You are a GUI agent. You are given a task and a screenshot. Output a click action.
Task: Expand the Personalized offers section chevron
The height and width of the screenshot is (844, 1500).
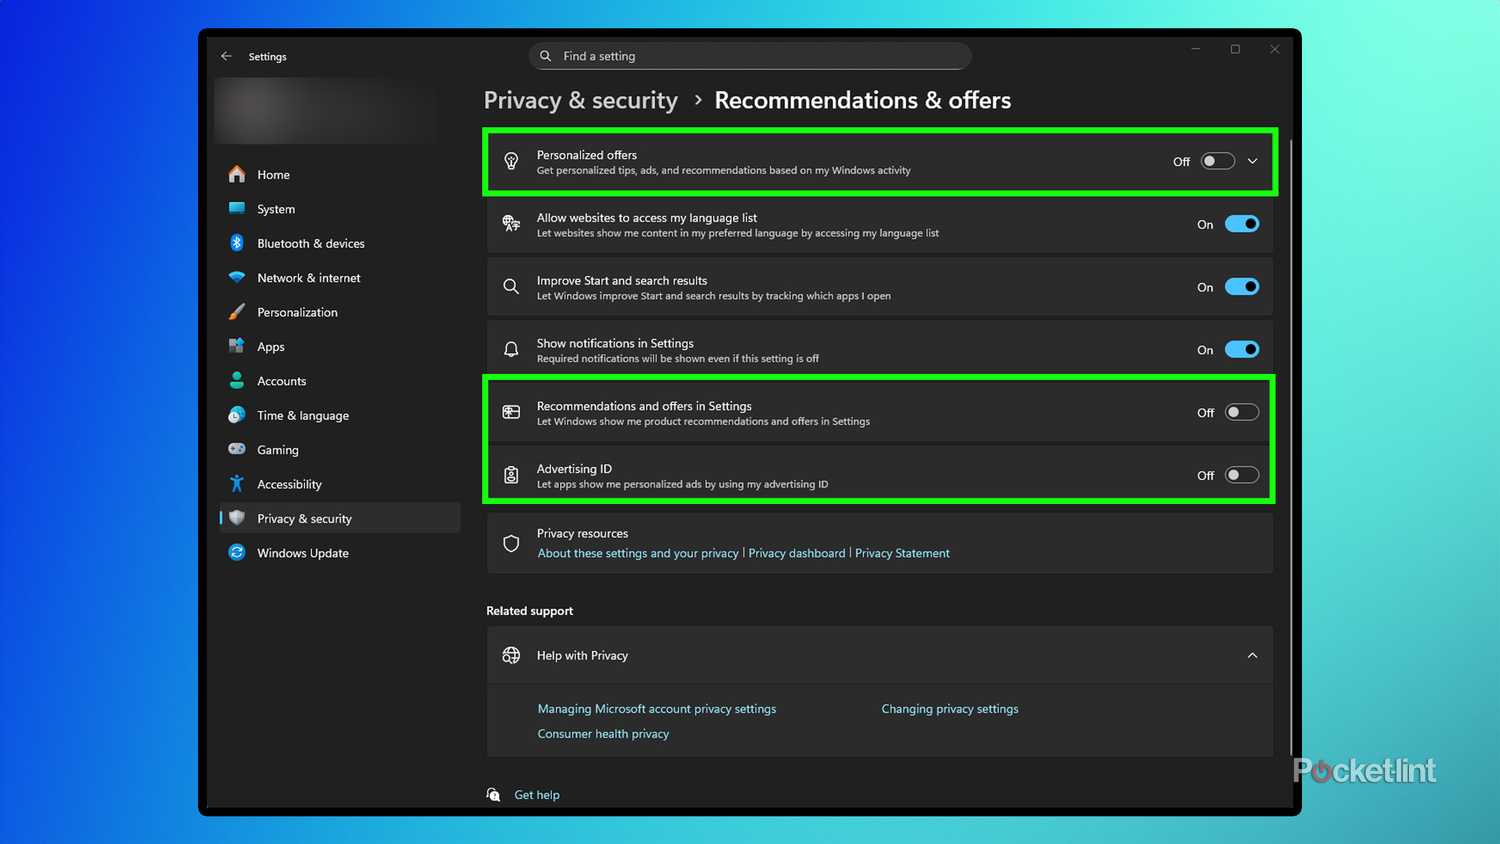(1253, 160)
